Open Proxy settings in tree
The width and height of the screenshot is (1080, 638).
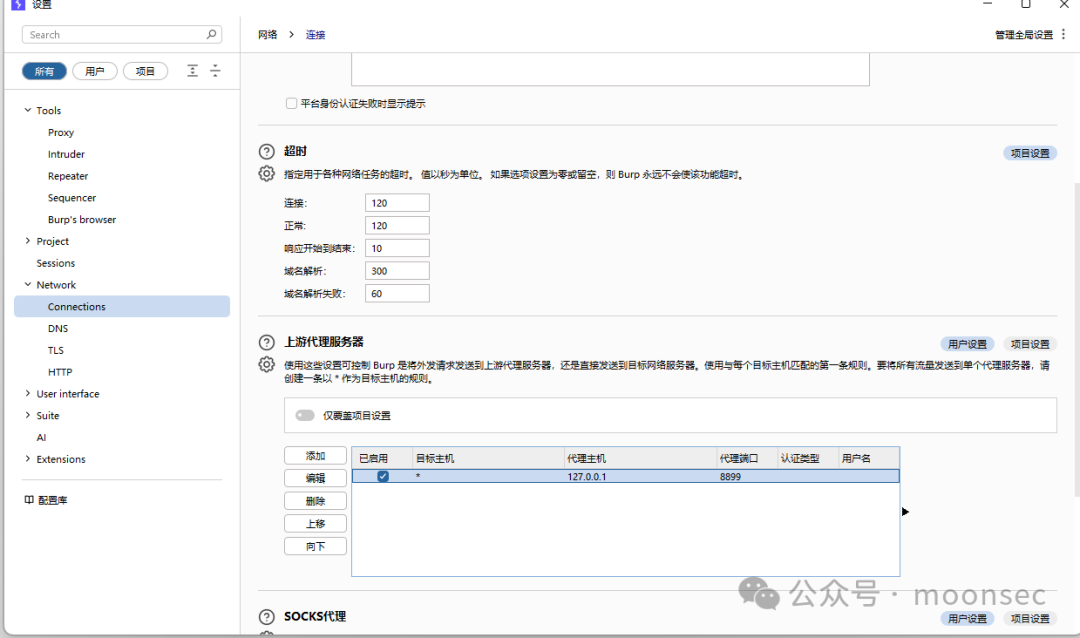[x=61, y=132]
